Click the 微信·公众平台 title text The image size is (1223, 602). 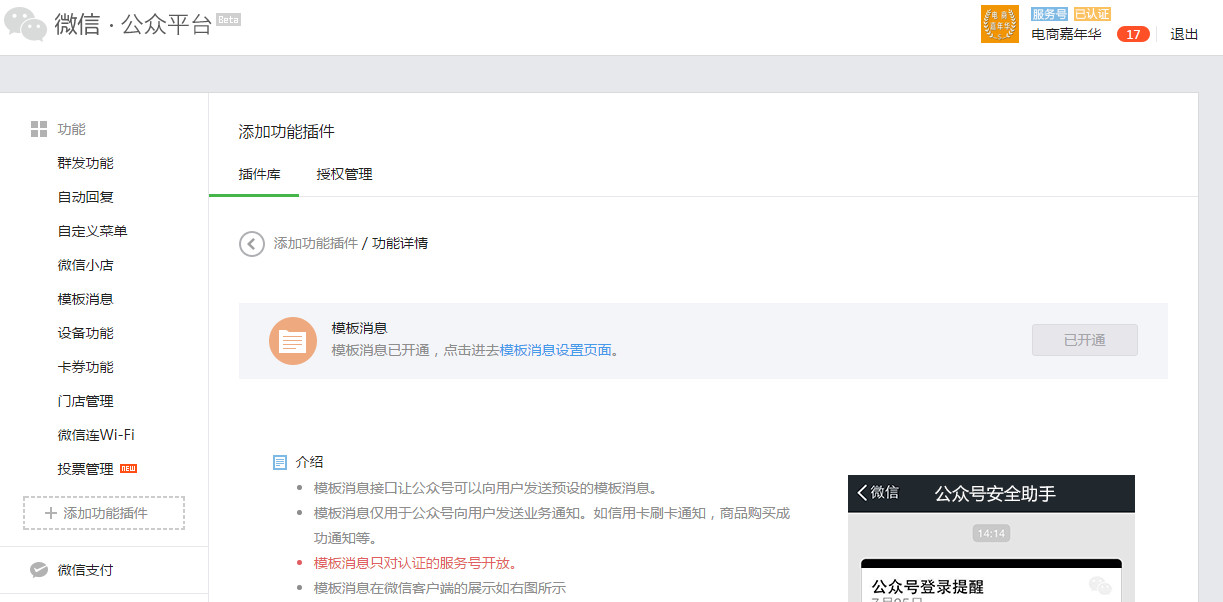point(133,25)
